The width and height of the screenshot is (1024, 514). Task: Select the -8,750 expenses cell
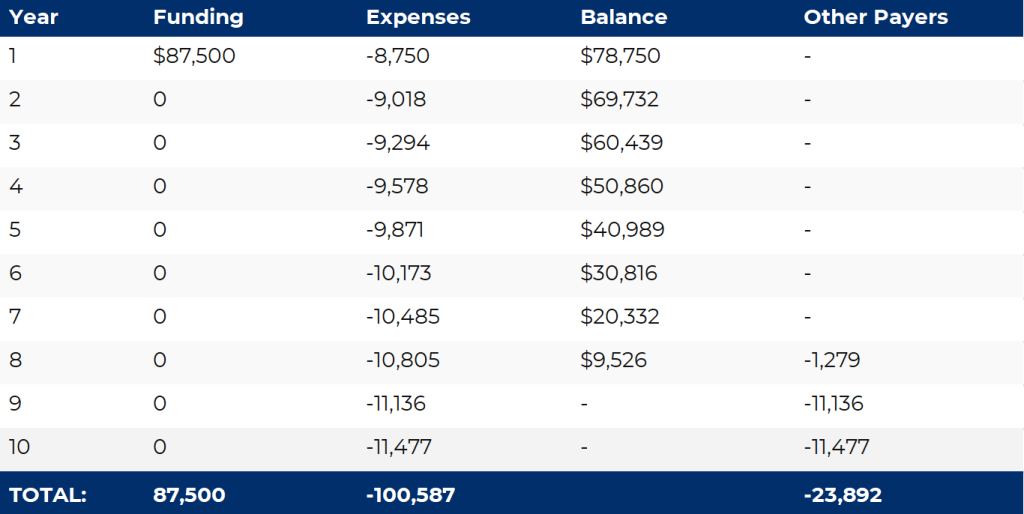tap(398, 56)
